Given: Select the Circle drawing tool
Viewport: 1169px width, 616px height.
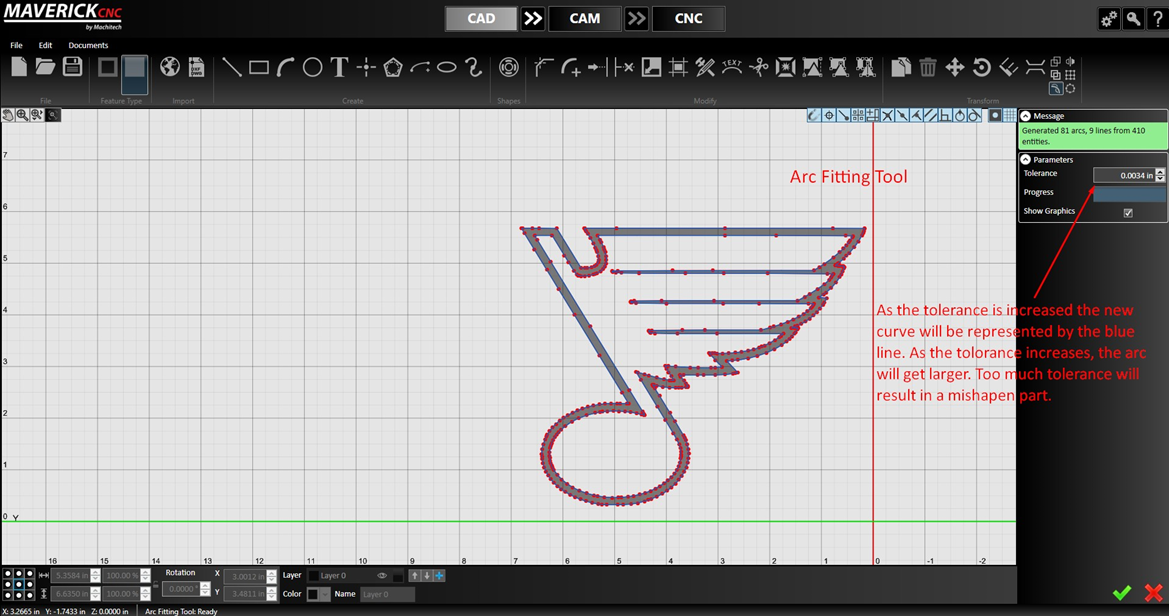Looking at the screenshot, I should point(312,68).
